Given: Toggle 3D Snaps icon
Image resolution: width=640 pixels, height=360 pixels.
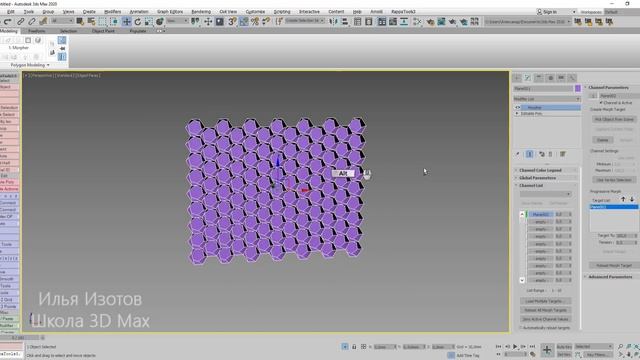Looking at the screenshot, I should click(232, 22).
